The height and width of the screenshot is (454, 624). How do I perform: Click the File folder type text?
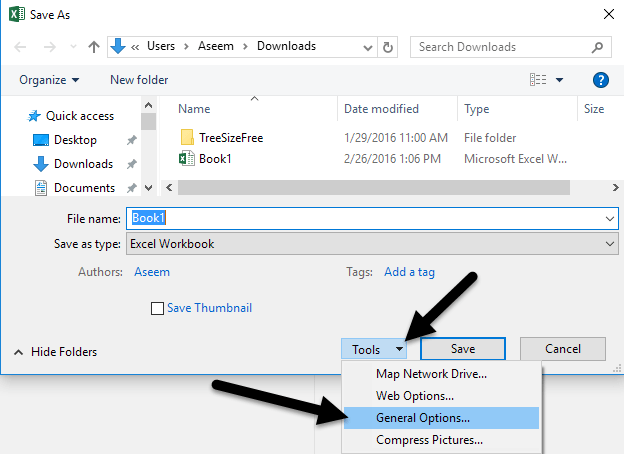[x=490, y=138]
